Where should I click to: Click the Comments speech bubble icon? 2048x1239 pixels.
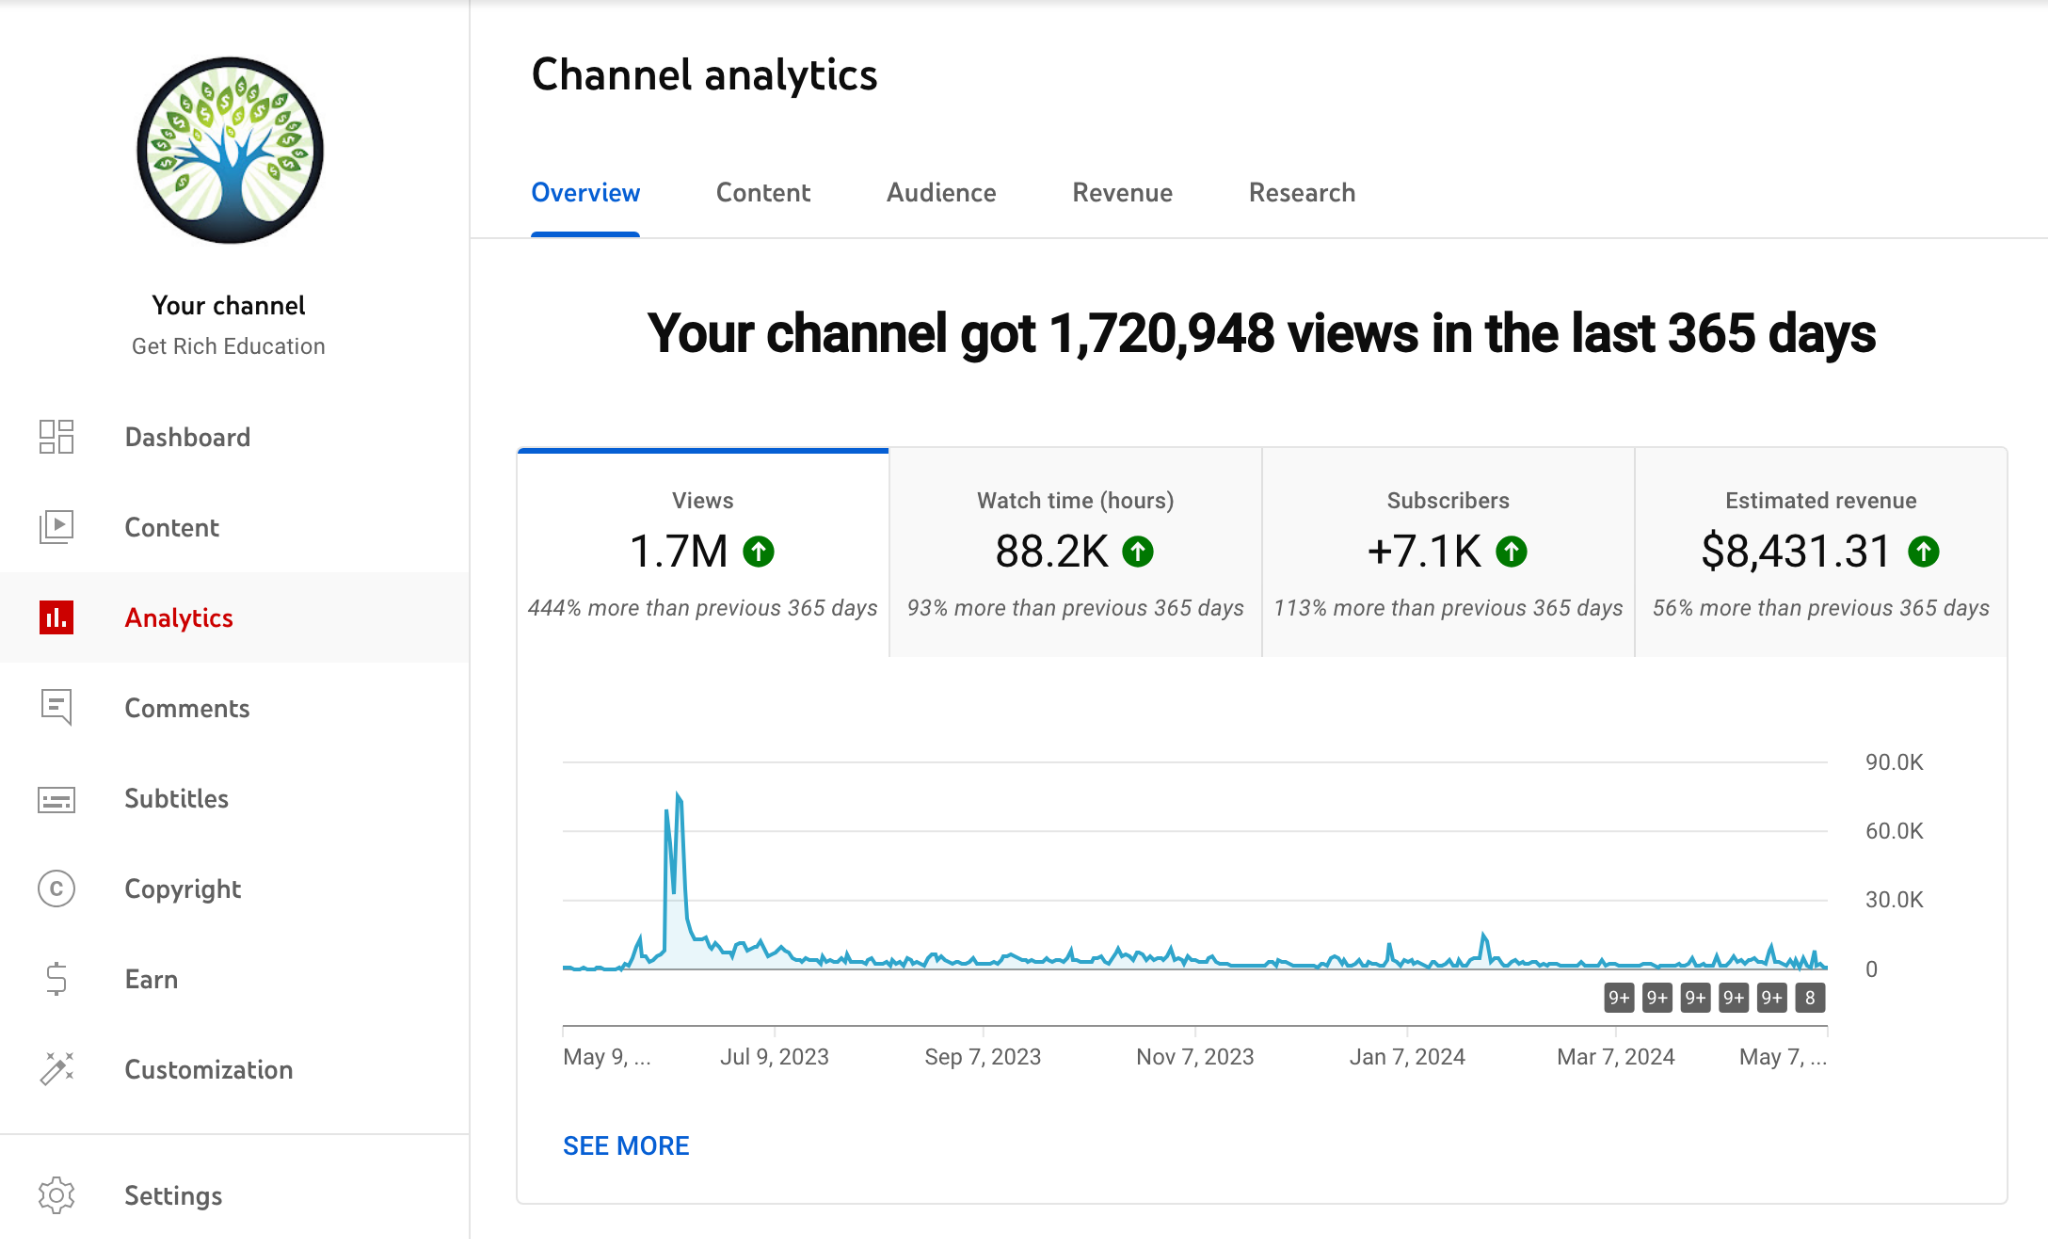[56, 707]
